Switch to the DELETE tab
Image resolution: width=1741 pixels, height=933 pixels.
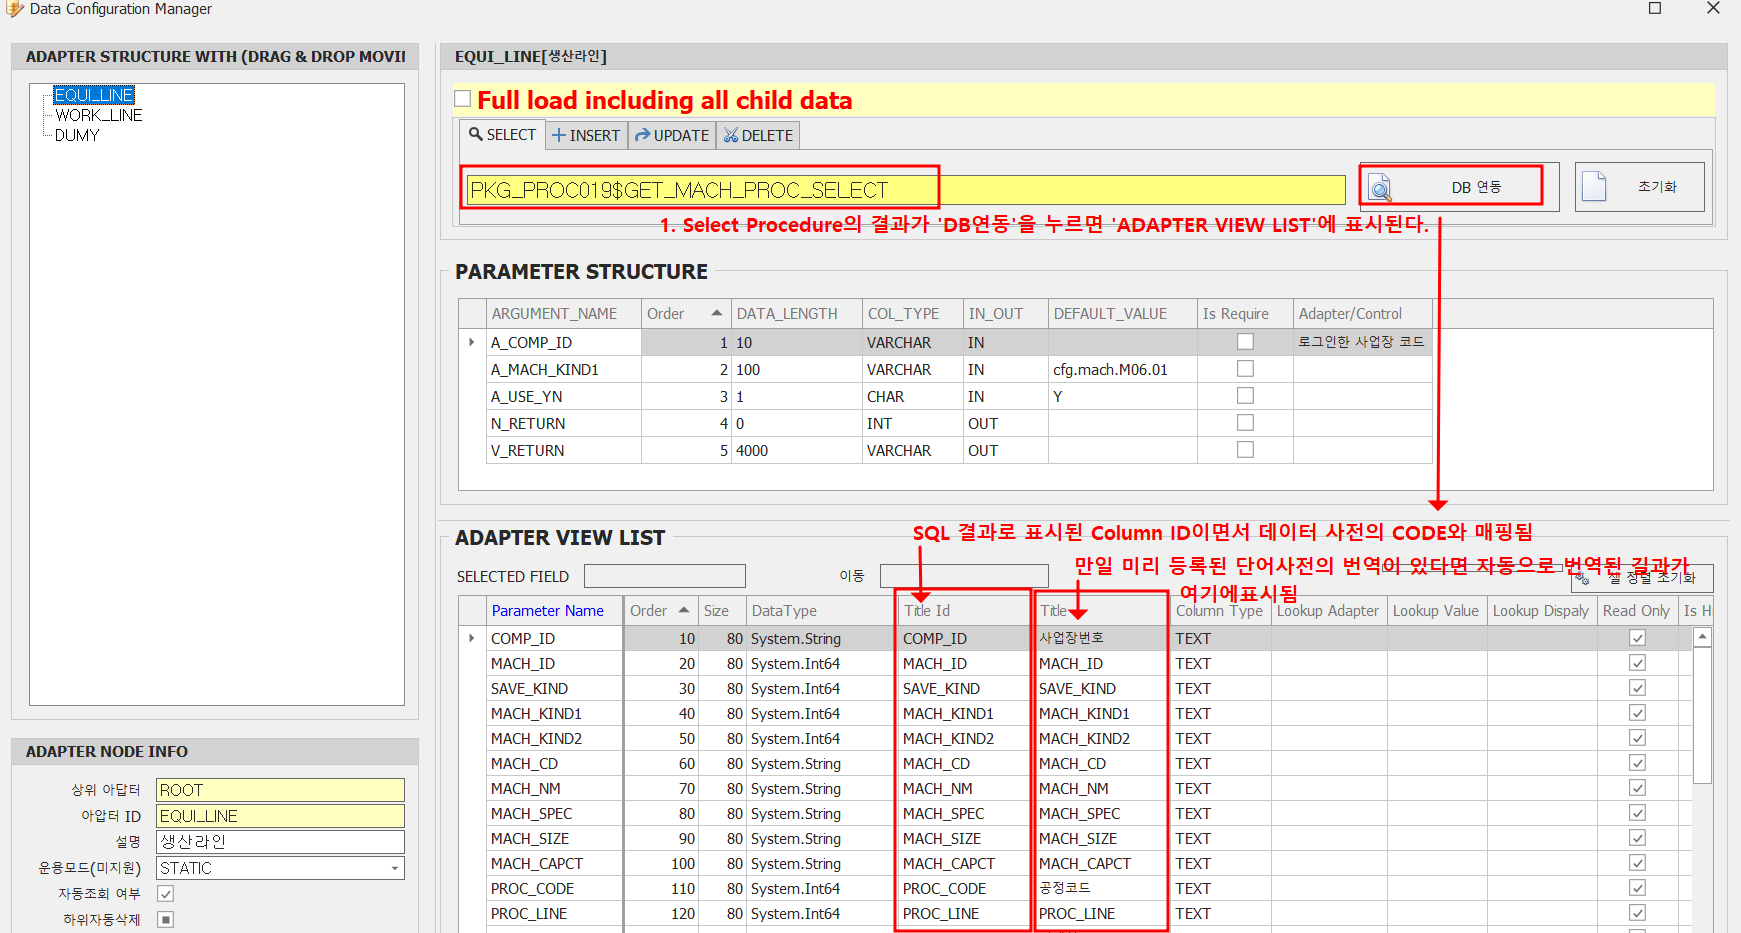(758, 135)
